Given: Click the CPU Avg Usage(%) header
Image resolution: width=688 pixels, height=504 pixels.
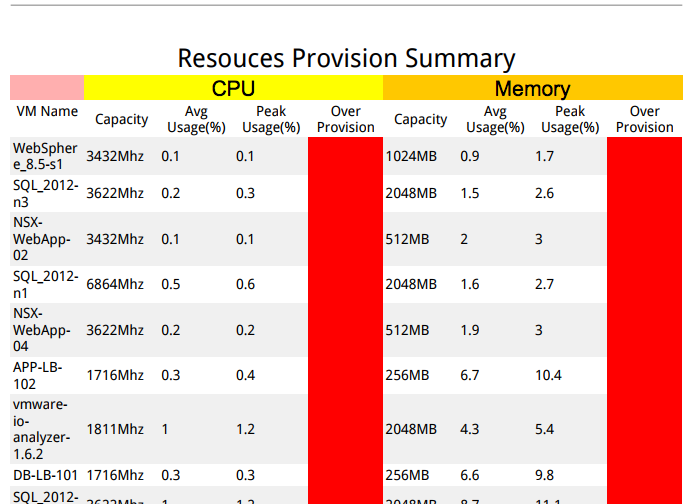Looking at the screenshot, I should pyautogui.click(x=196, y=119).
